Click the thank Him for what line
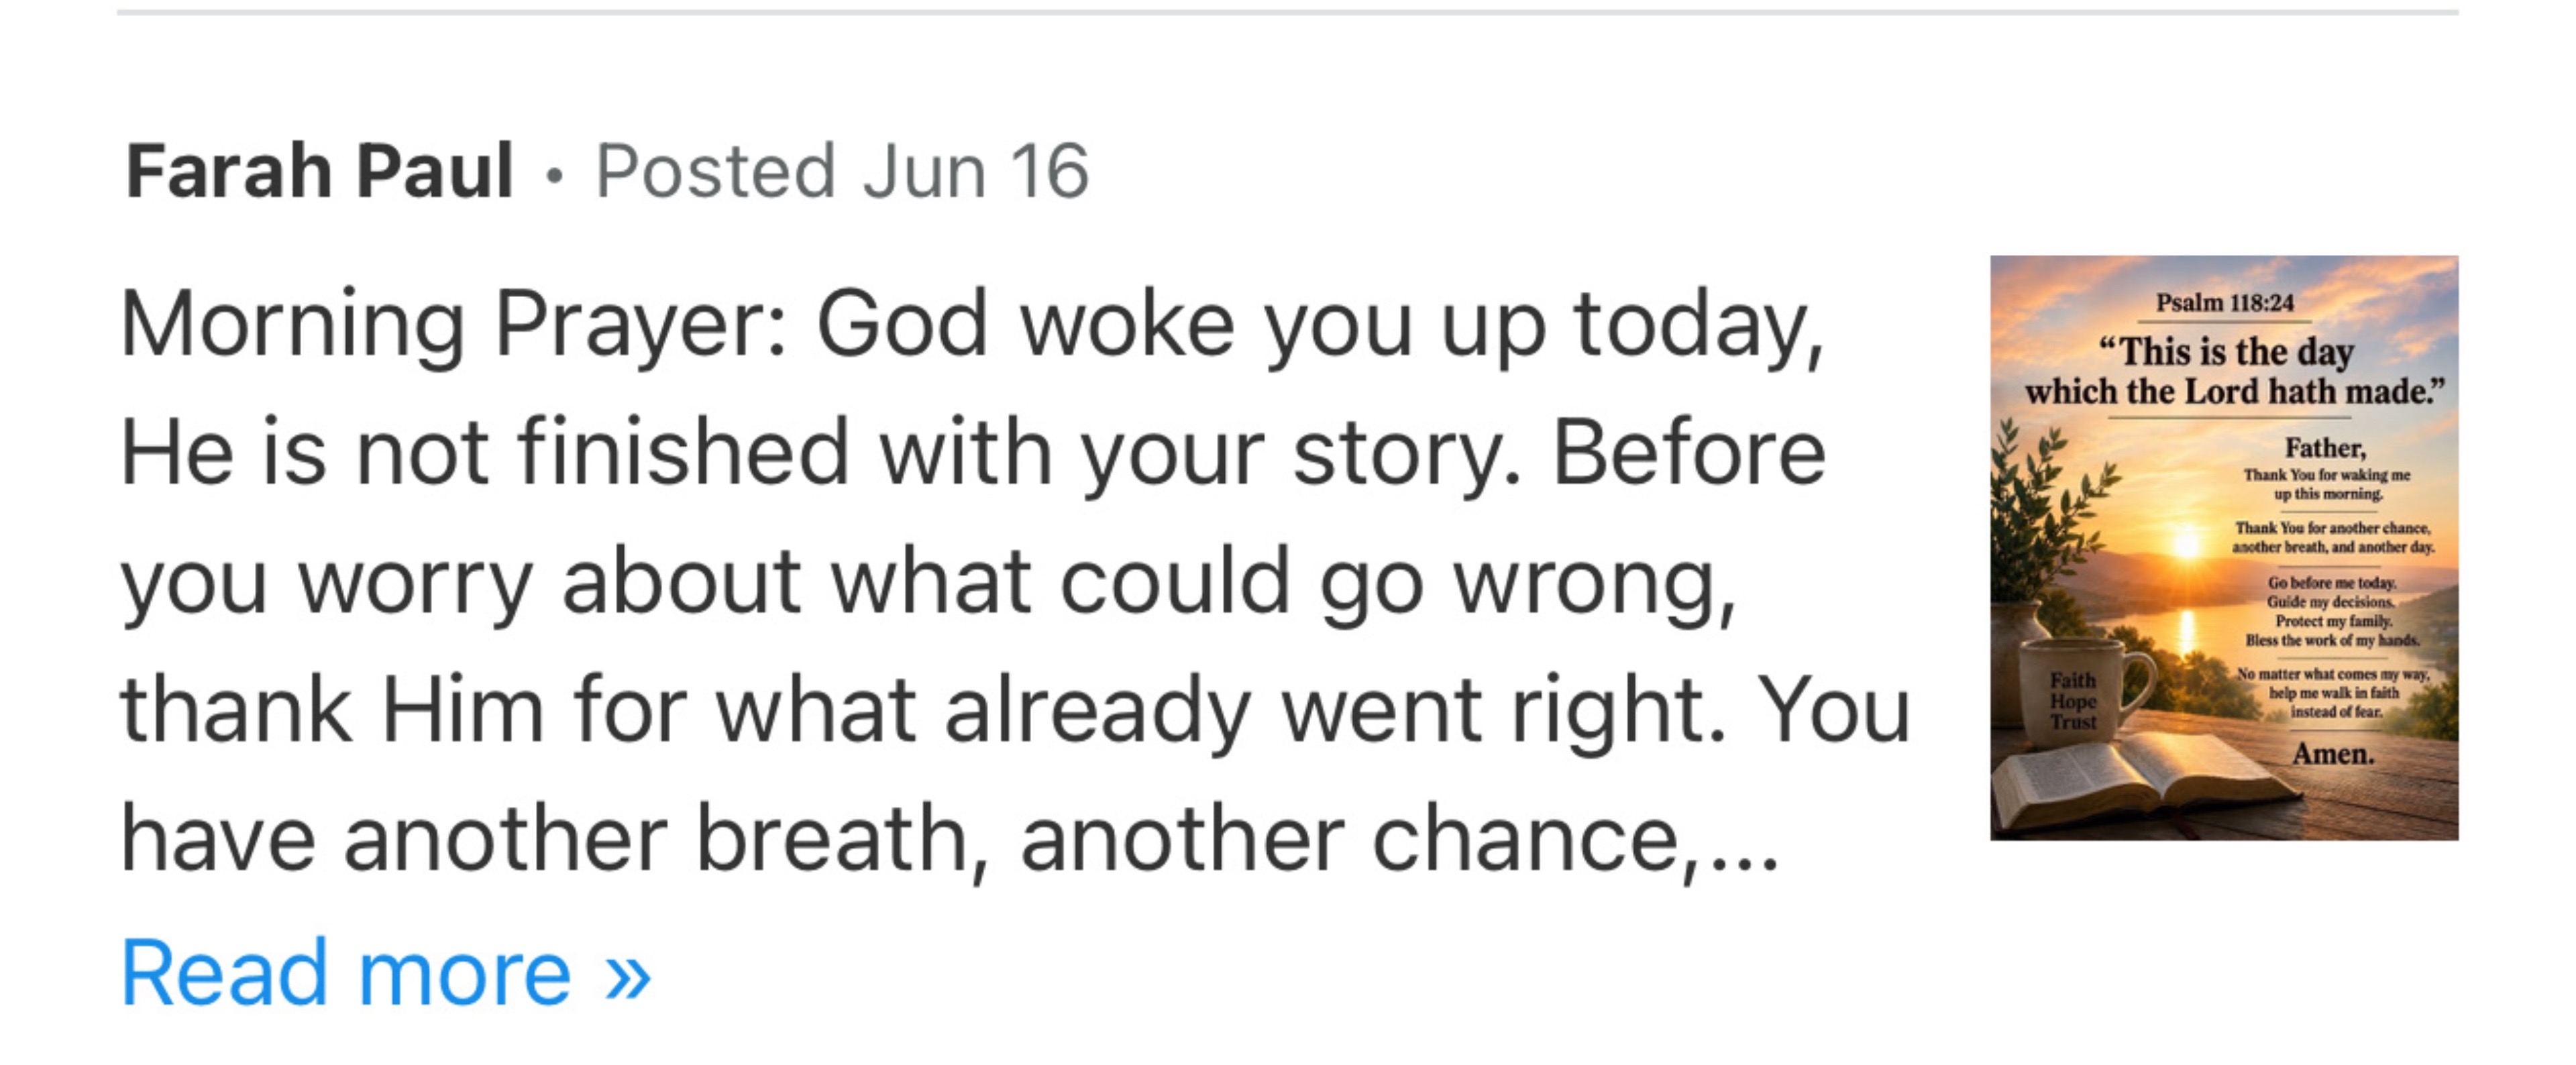Screen dimensions: 2576x1065 coord(1015,710)
